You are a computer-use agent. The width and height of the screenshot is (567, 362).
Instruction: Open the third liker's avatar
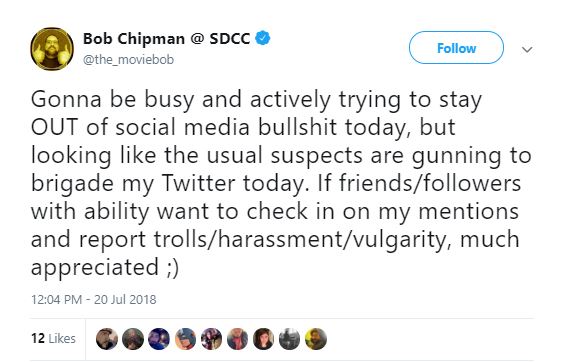tap(159, 339)
